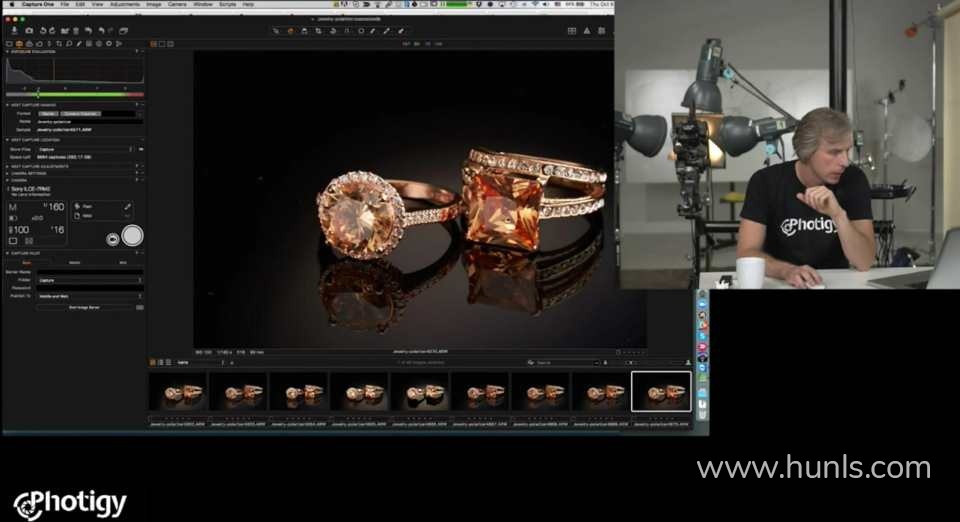This screenshot has width=960, height=522.
Task: Click the exposure warning triangle icon
Action: pyautogui.click(x=585, y=31)
